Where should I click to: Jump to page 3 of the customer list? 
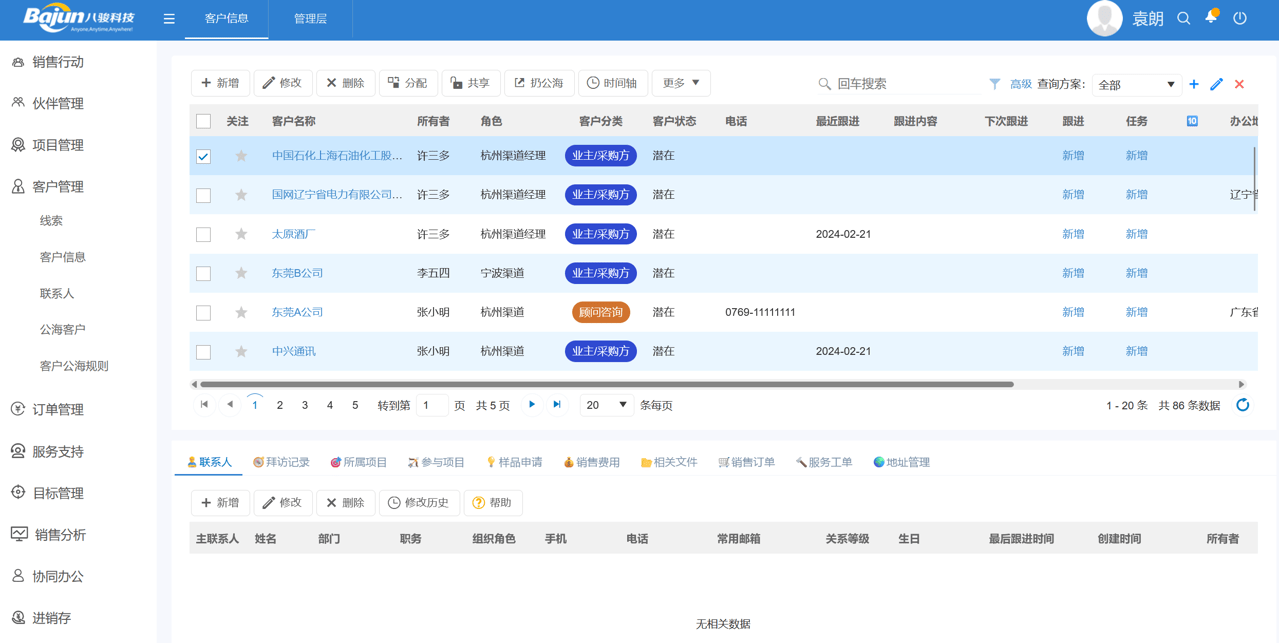click(304, 404)
